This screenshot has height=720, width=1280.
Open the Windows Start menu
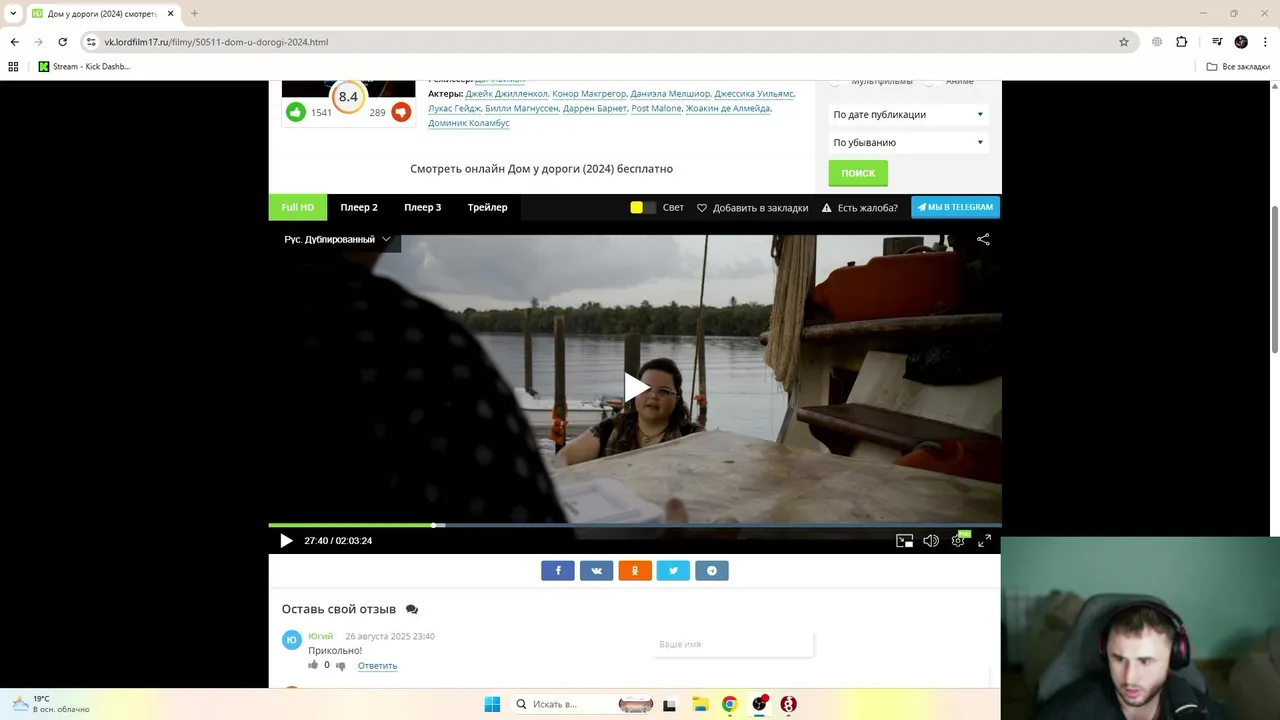pos(492,704)
